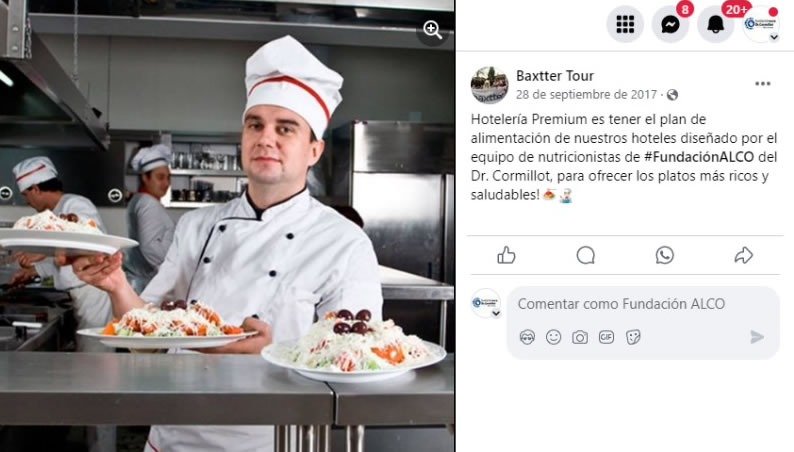The image size is (794, 452).
Task: Click the #FundaciónALCO hashtag
Action: pyautogui.click(x=699, y=157)
